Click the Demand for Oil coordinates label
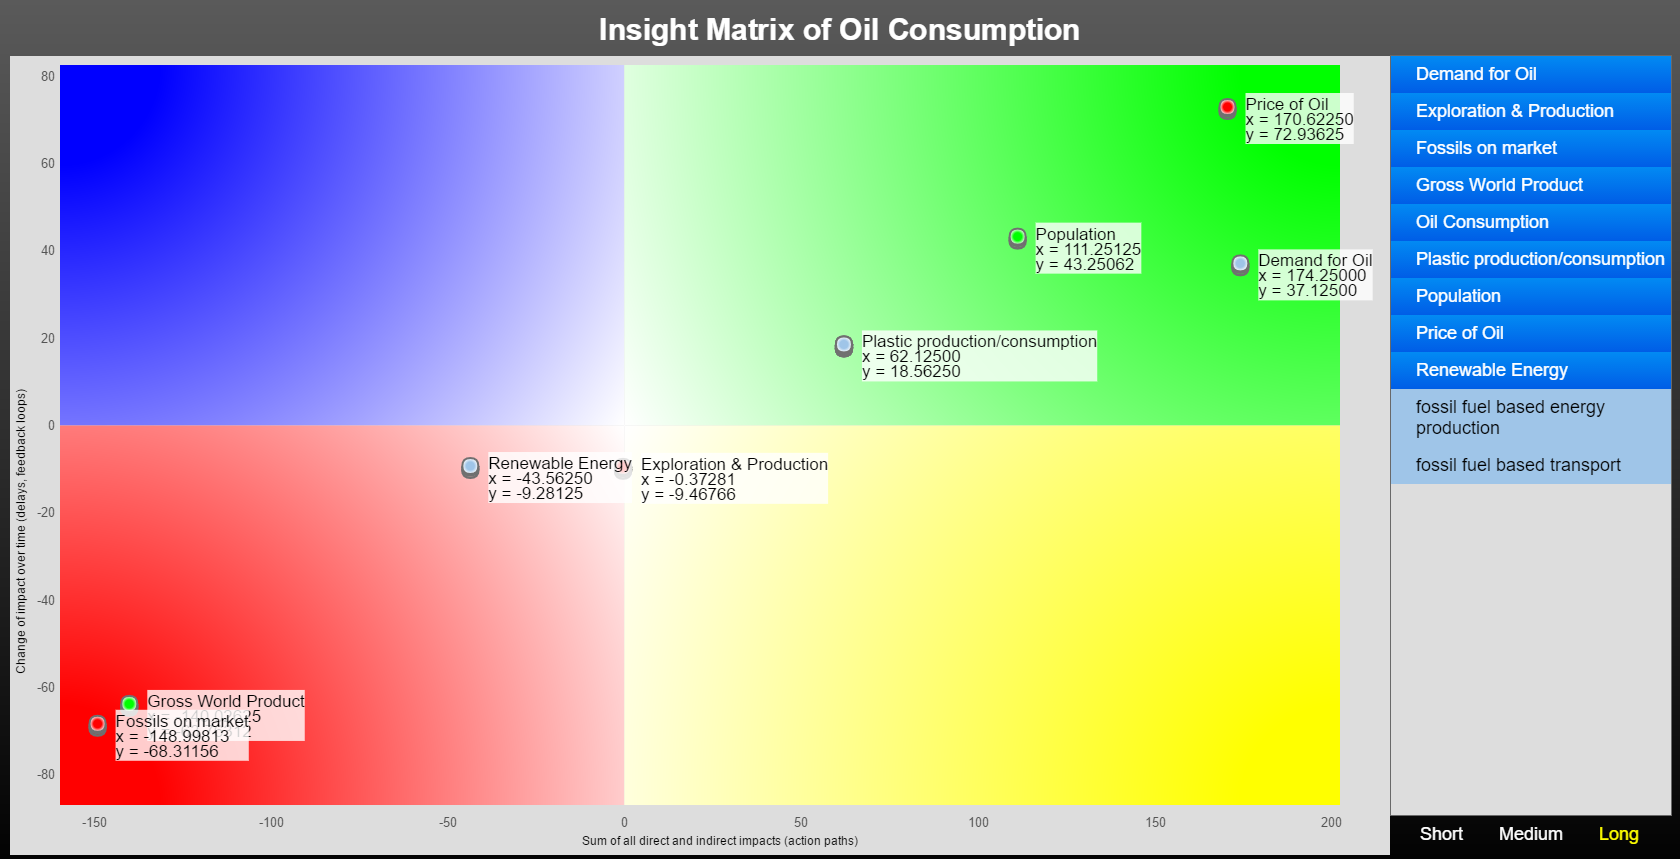Viewport: 1680px width, 859px height. tap(1315, 275)
